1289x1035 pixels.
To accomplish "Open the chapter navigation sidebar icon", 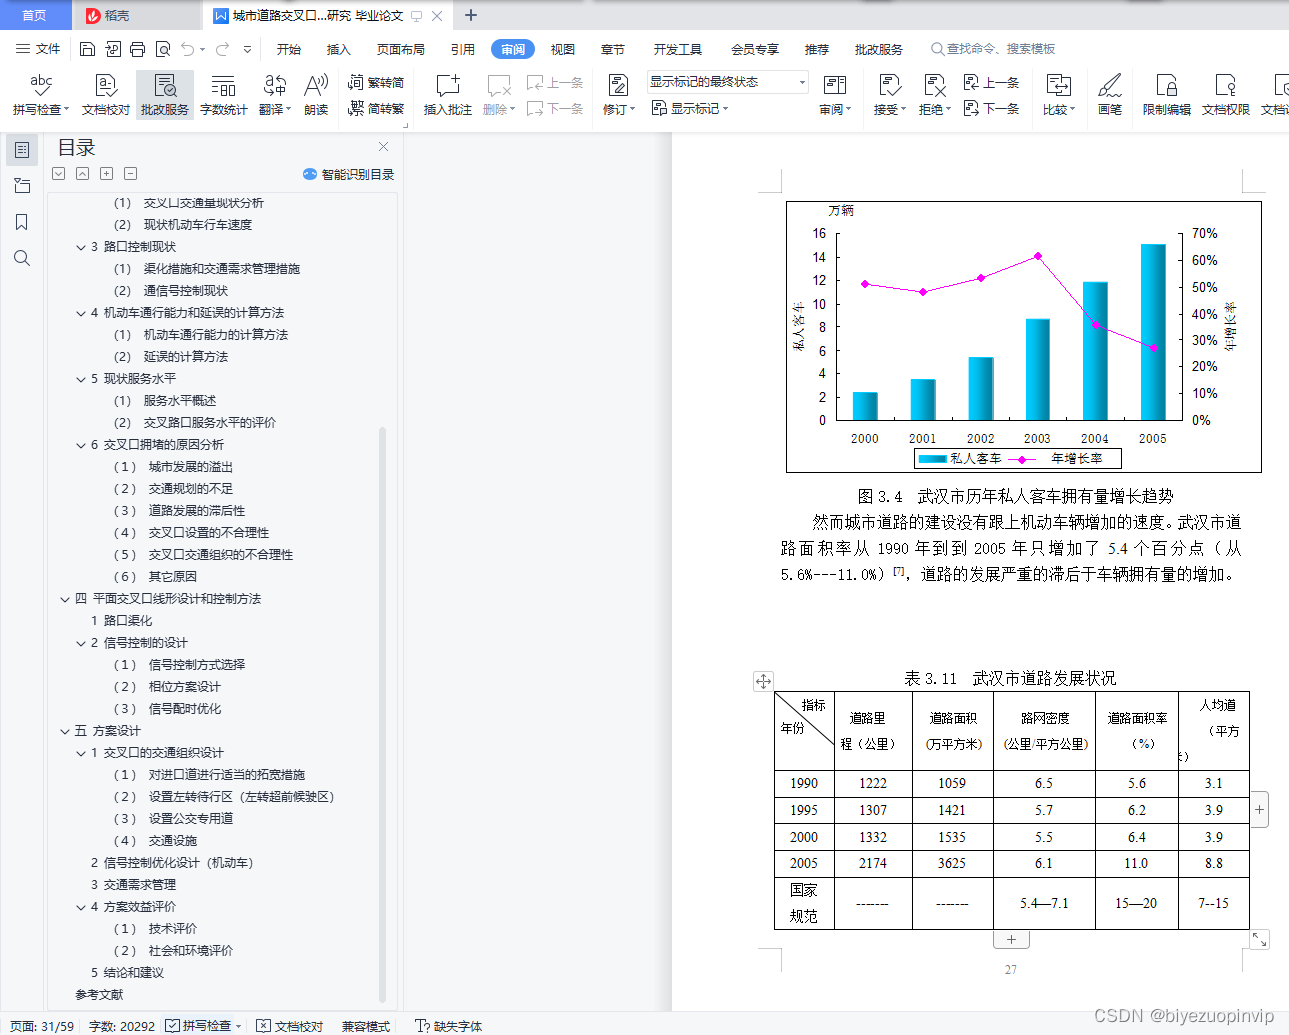I will pos(22,186).
